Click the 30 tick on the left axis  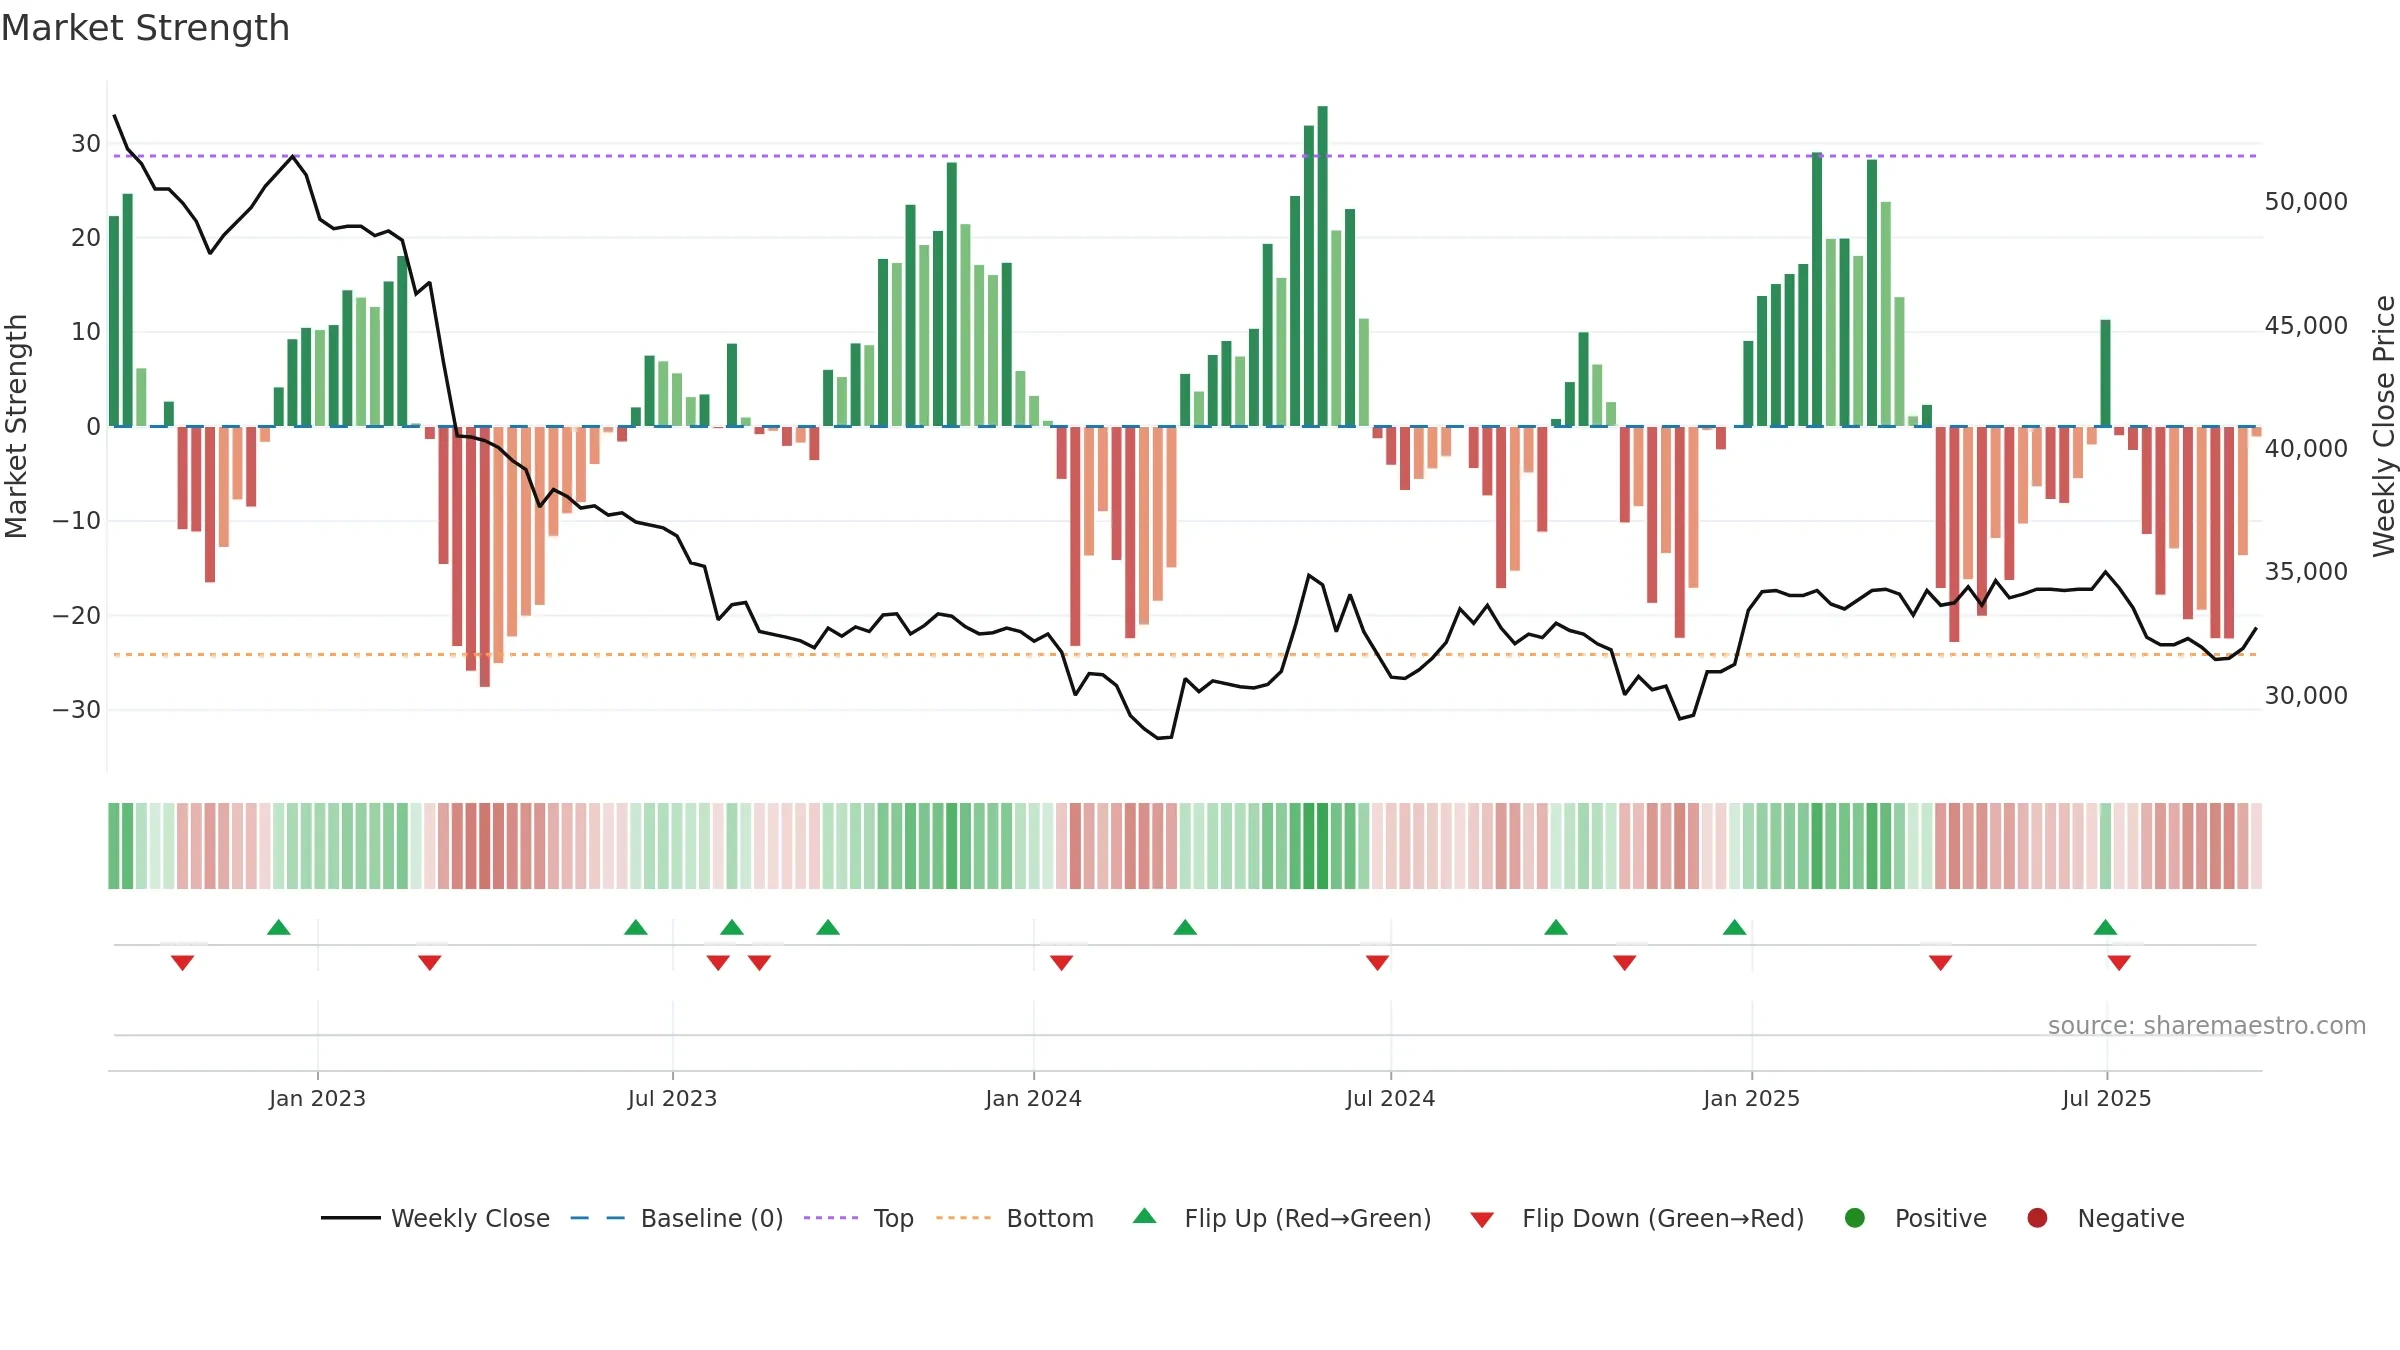pyautogui.click(x=85, y=143)
